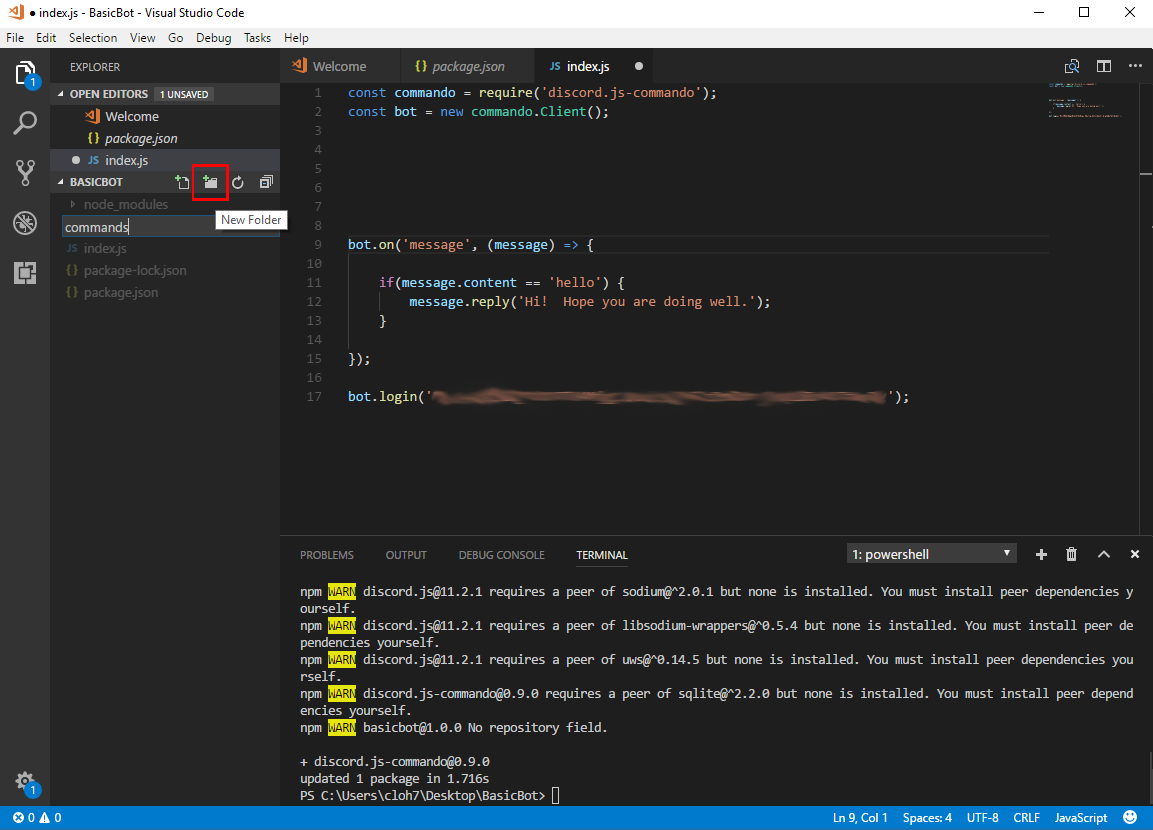Change language mode JavaScript in status bar
The height and width of the screenshot is (830, 1153).
(1081, 818)
